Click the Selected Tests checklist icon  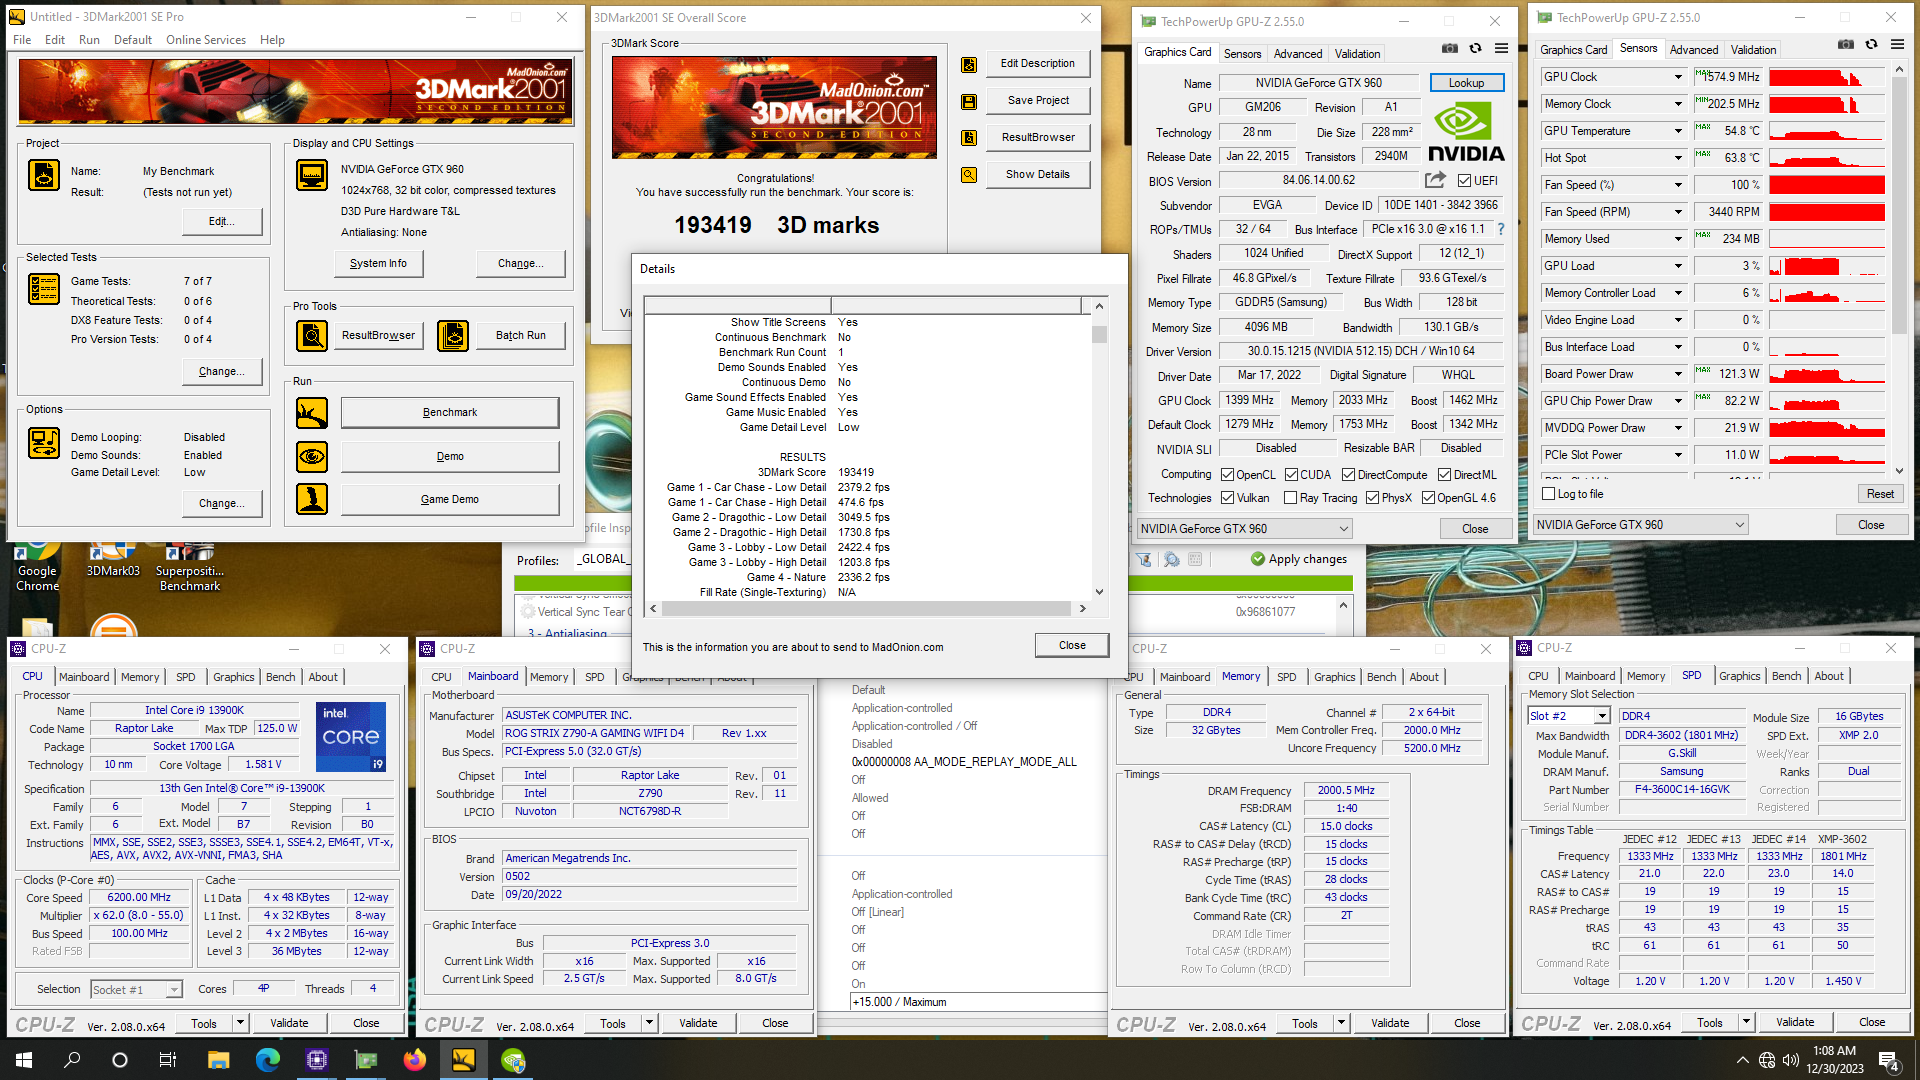44,289
